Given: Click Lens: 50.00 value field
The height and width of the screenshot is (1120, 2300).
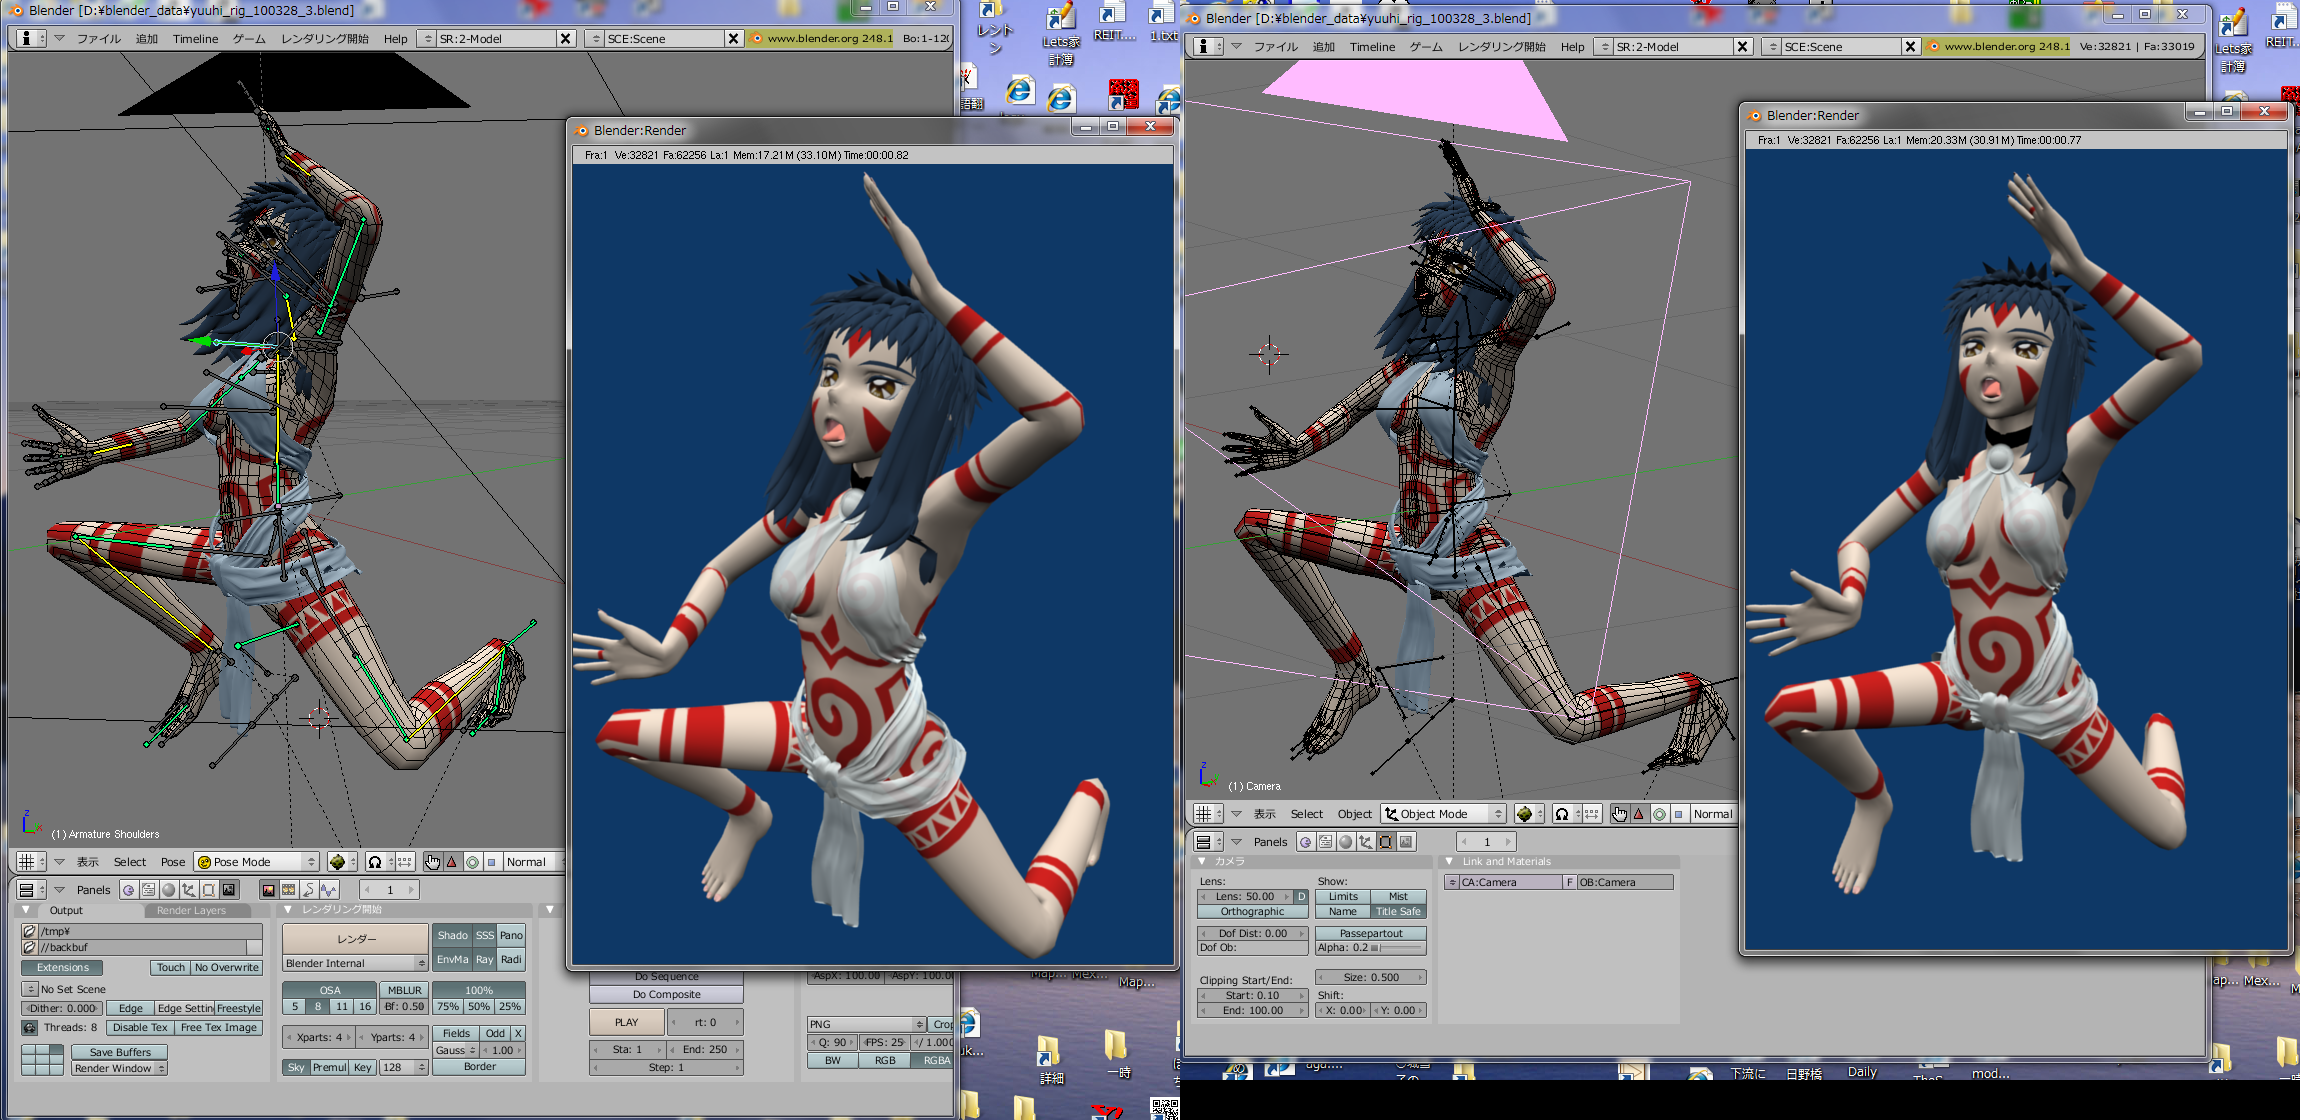Looking at the screenshot, I should pyautogui.click(x=1245, y=897).
